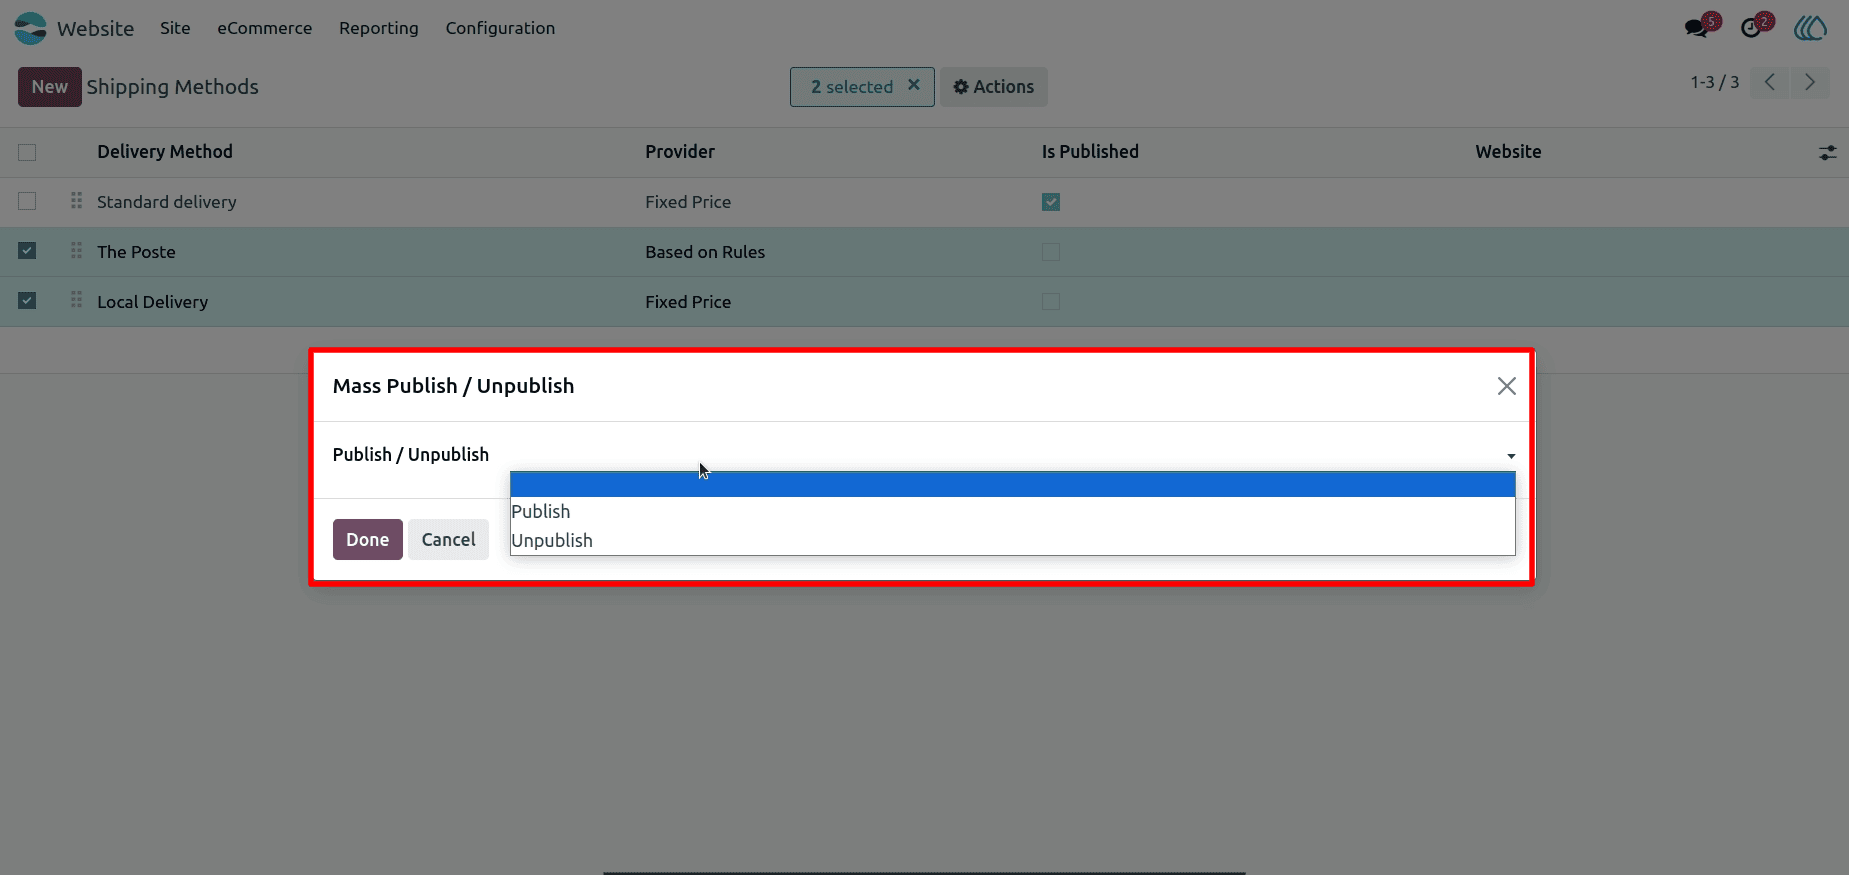Open the Website app logo icon

click(30, 28)
